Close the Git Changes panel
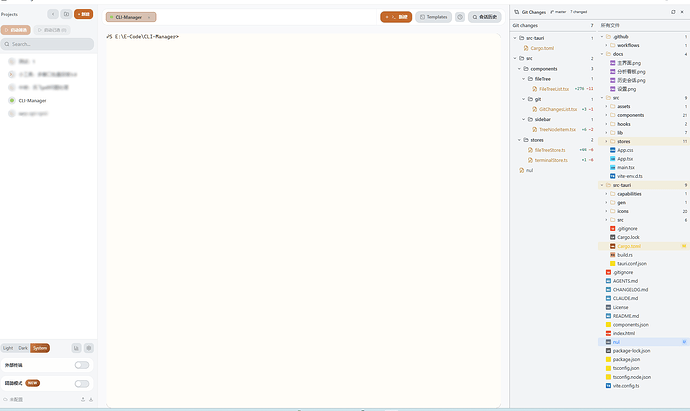The image size is (690, 411). click(682, 12)
